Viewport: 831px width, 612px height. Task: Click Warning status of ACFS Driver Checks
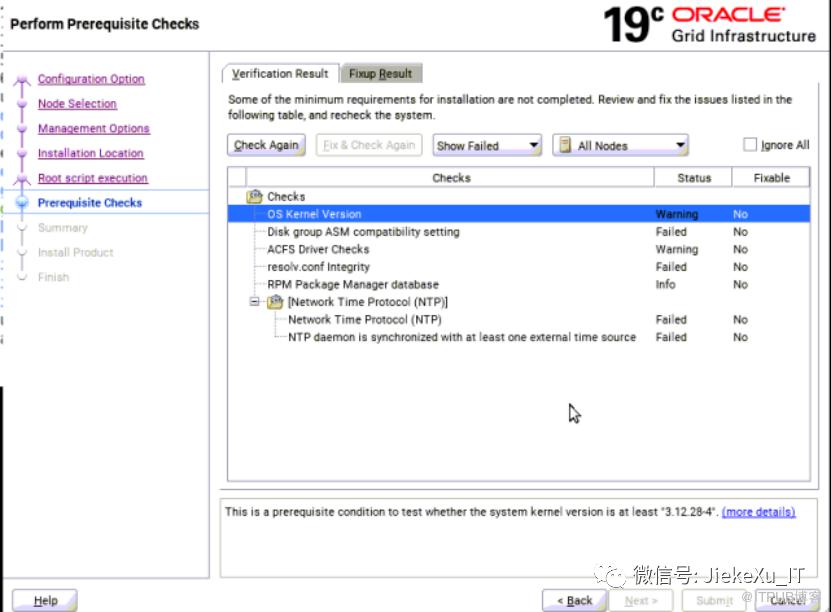(677, 249)
